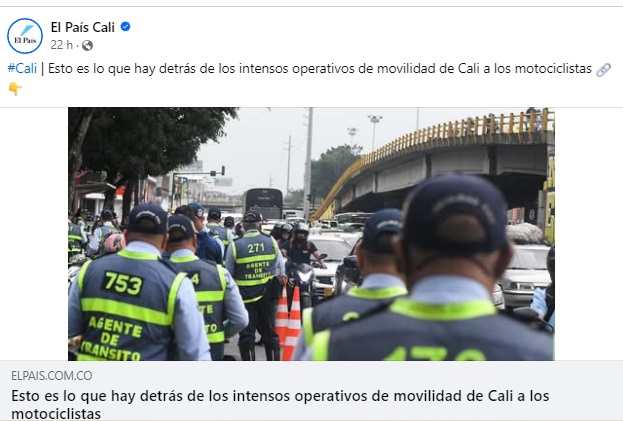Click the post caption text about operativos
The image size is (623, 421).
(x=320, y=68)
